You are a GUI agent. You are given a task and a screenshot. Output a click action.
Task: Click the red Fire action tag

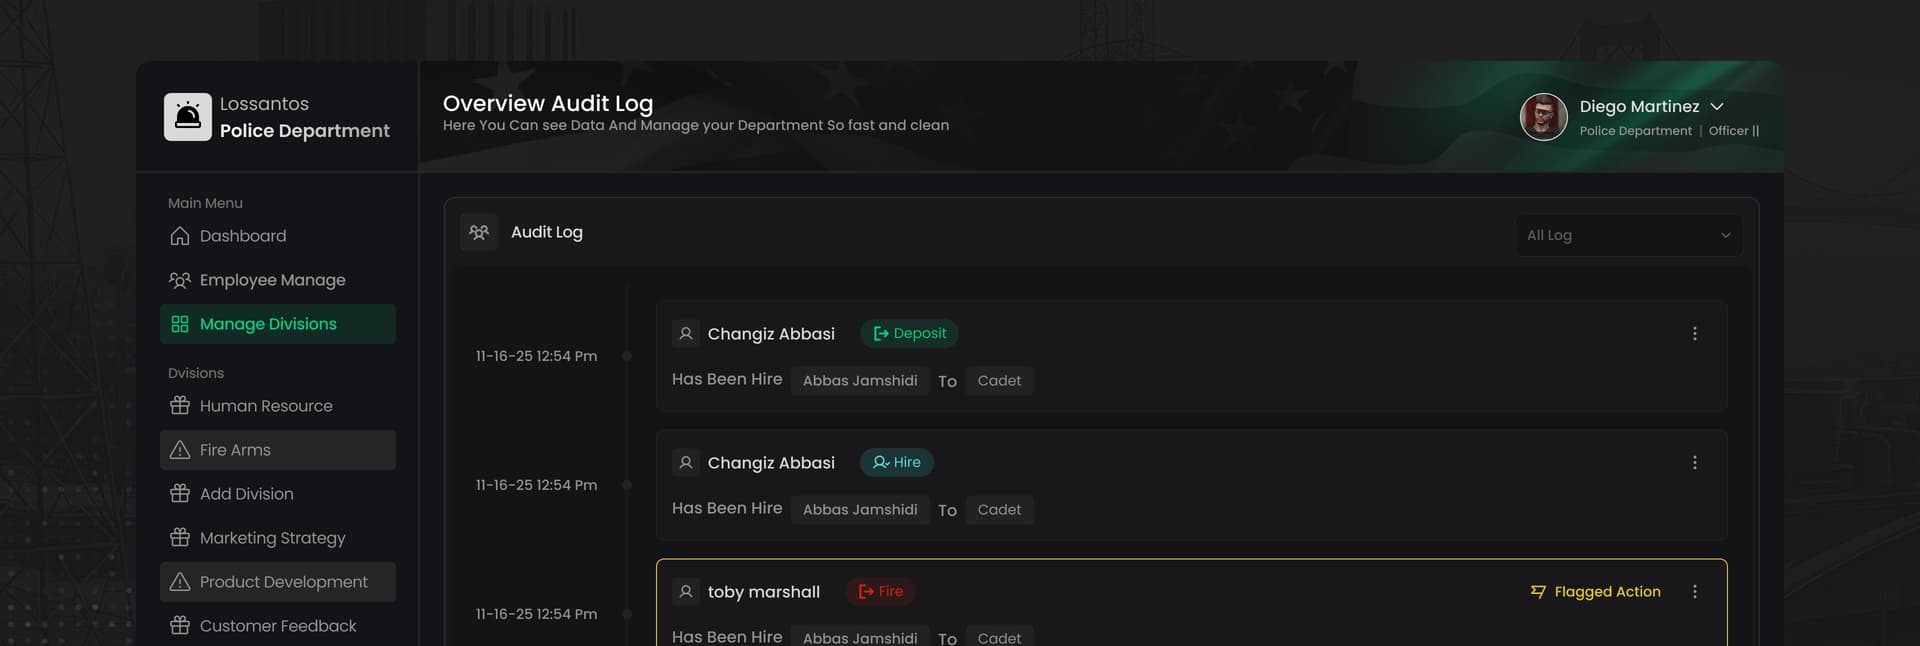point(880,592)
